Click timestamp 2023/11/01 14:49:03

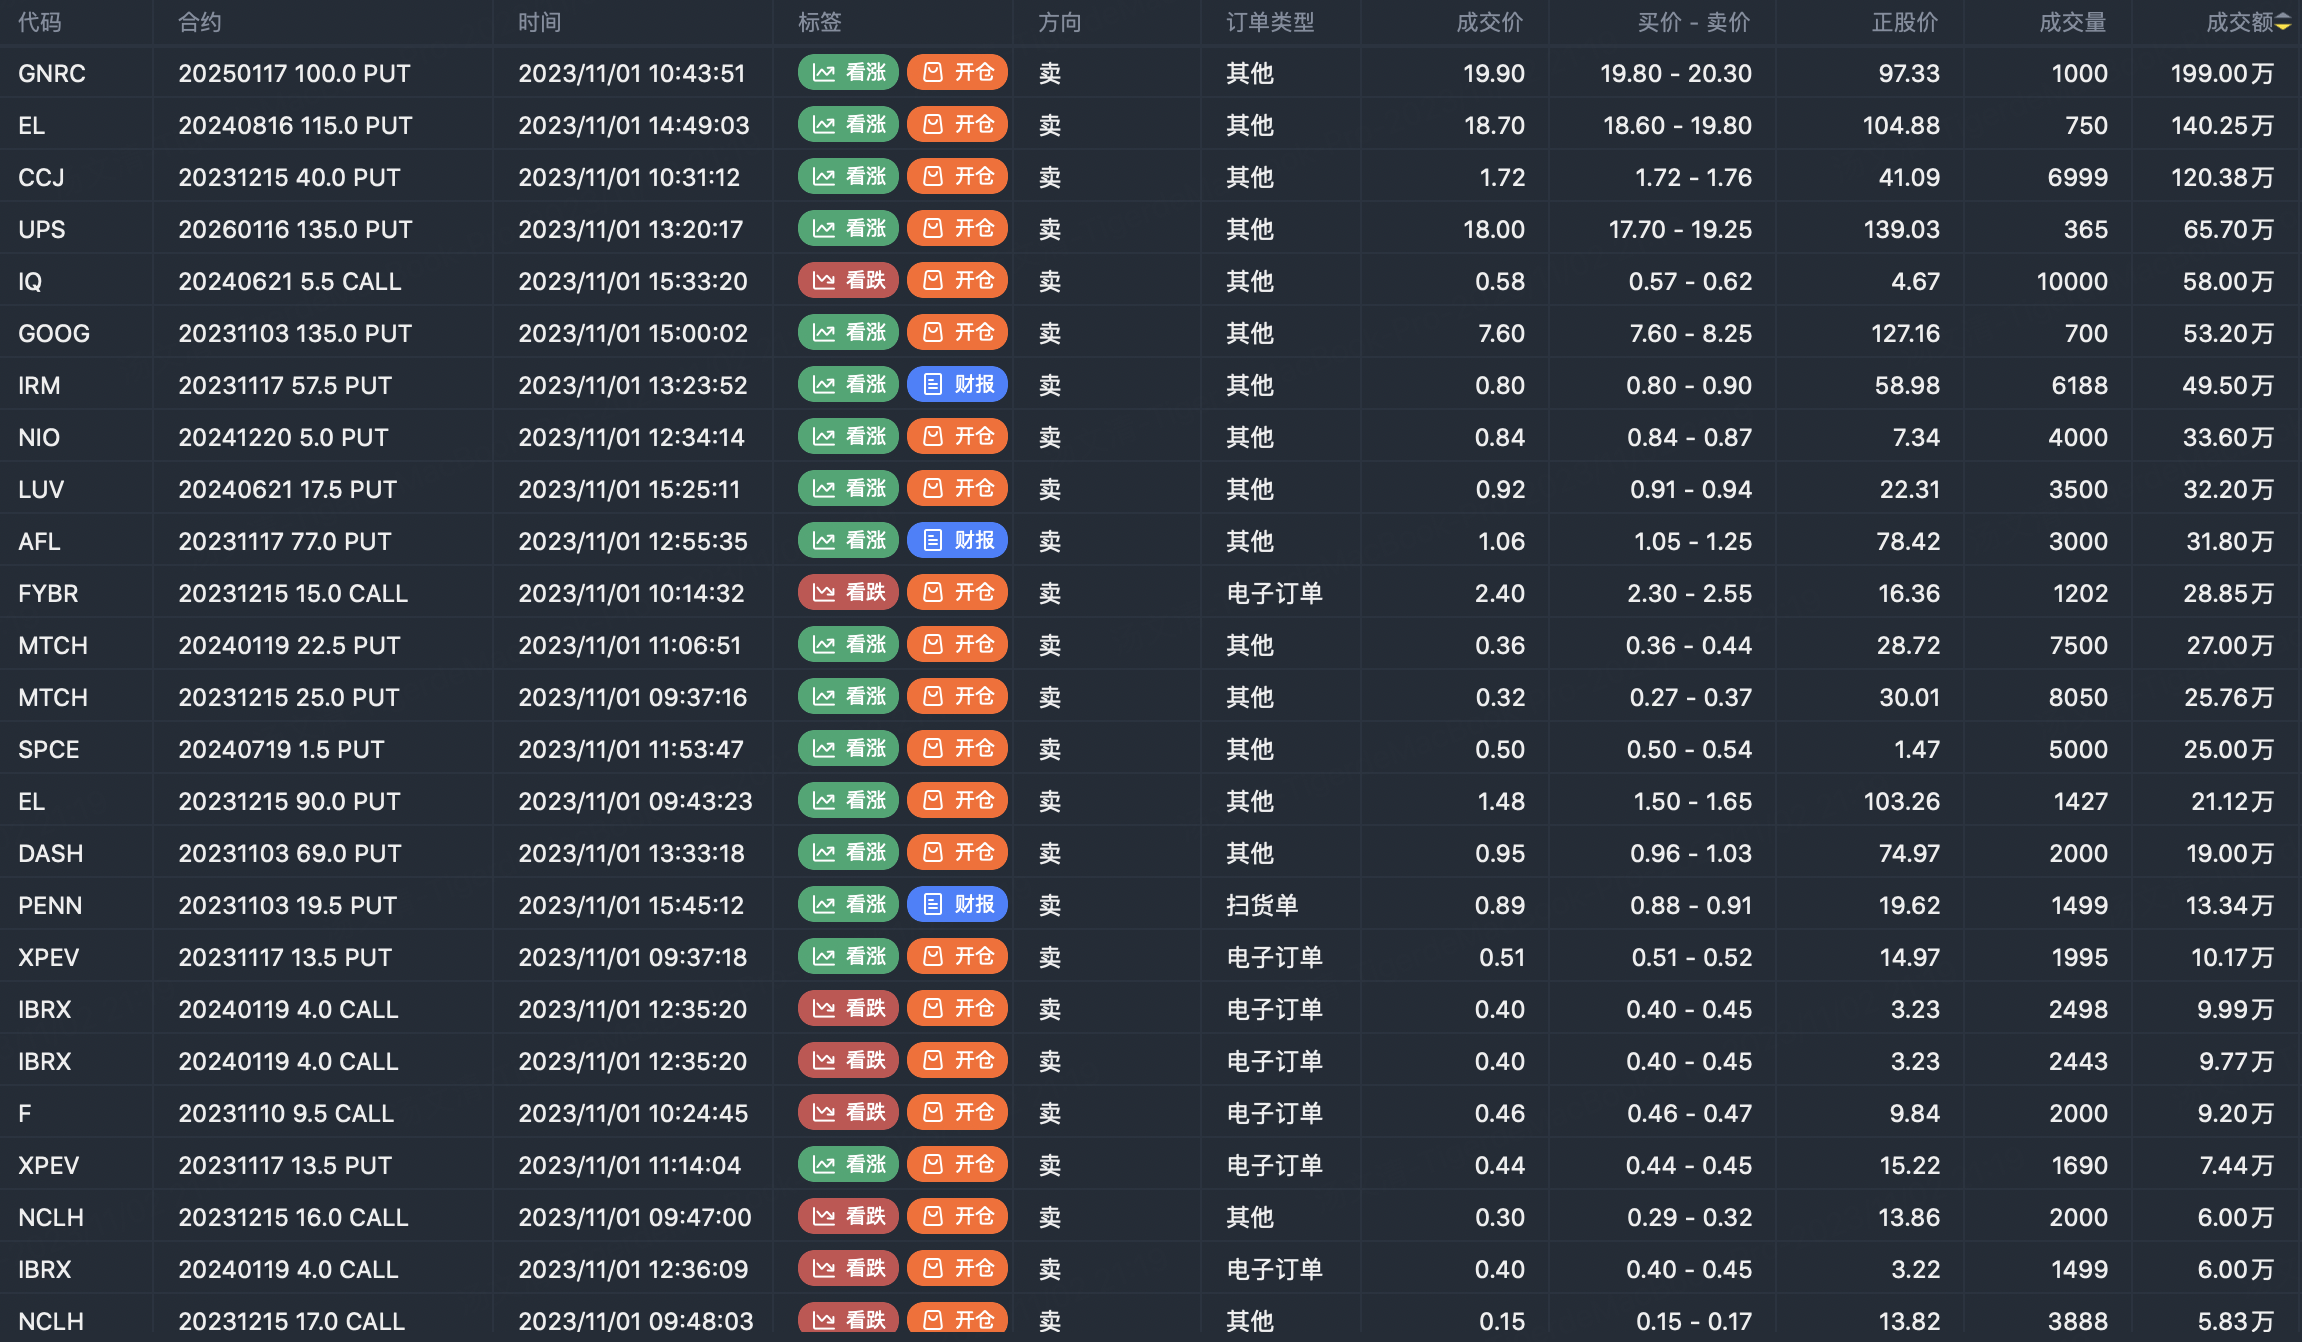pyautogui.click(x=634, y=125)
